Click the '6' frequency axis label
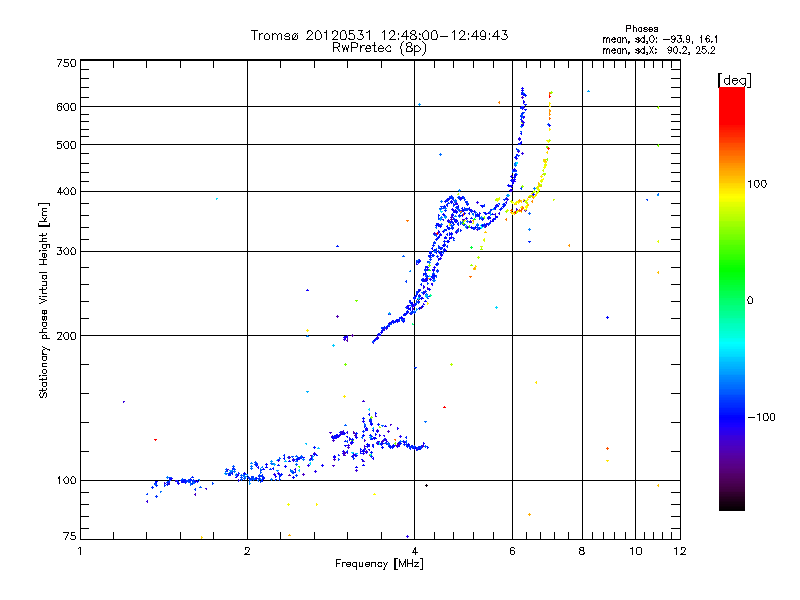Image resolution: width=800 pixels, height=600 pixels. click(x=512, y=551)
